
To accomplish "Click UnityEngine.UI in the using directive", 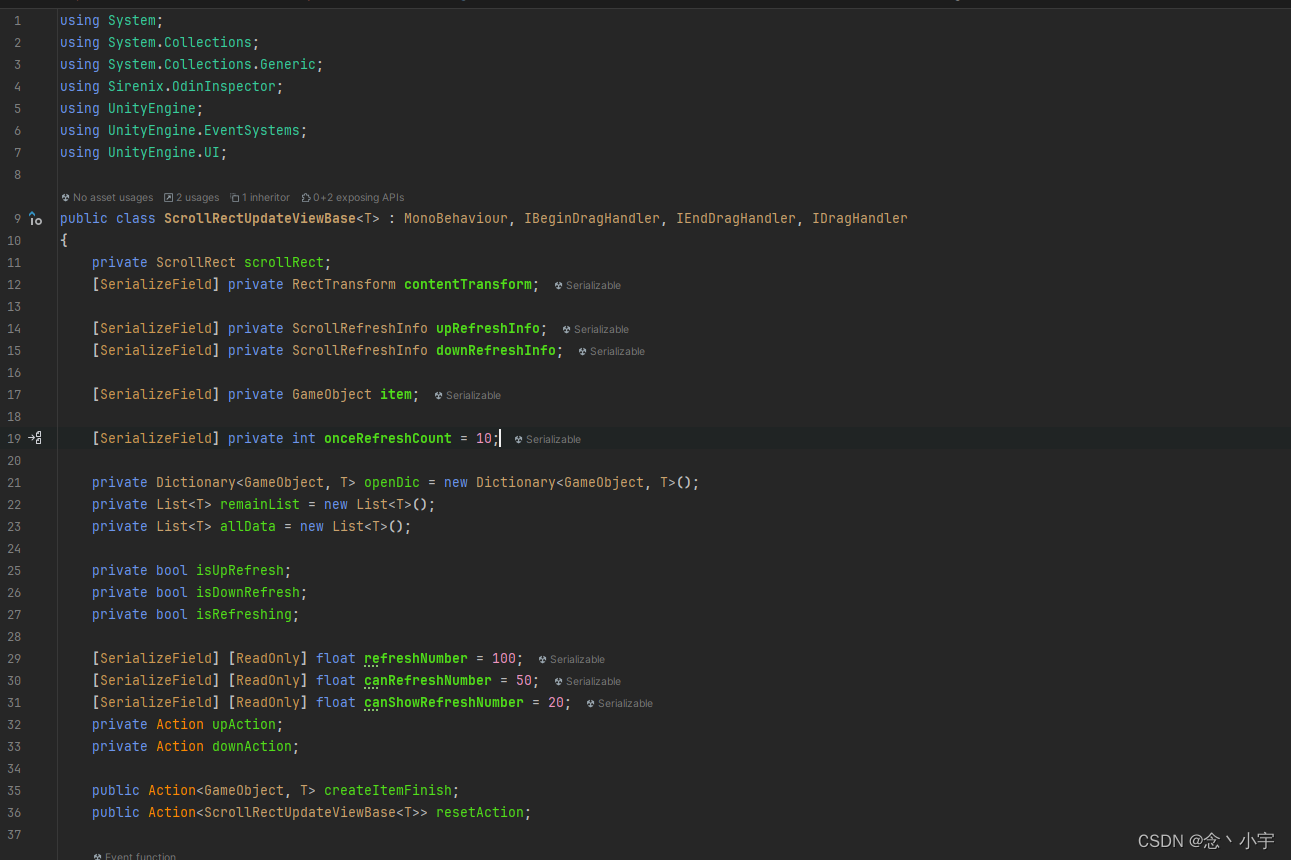I will coord(164,153).
